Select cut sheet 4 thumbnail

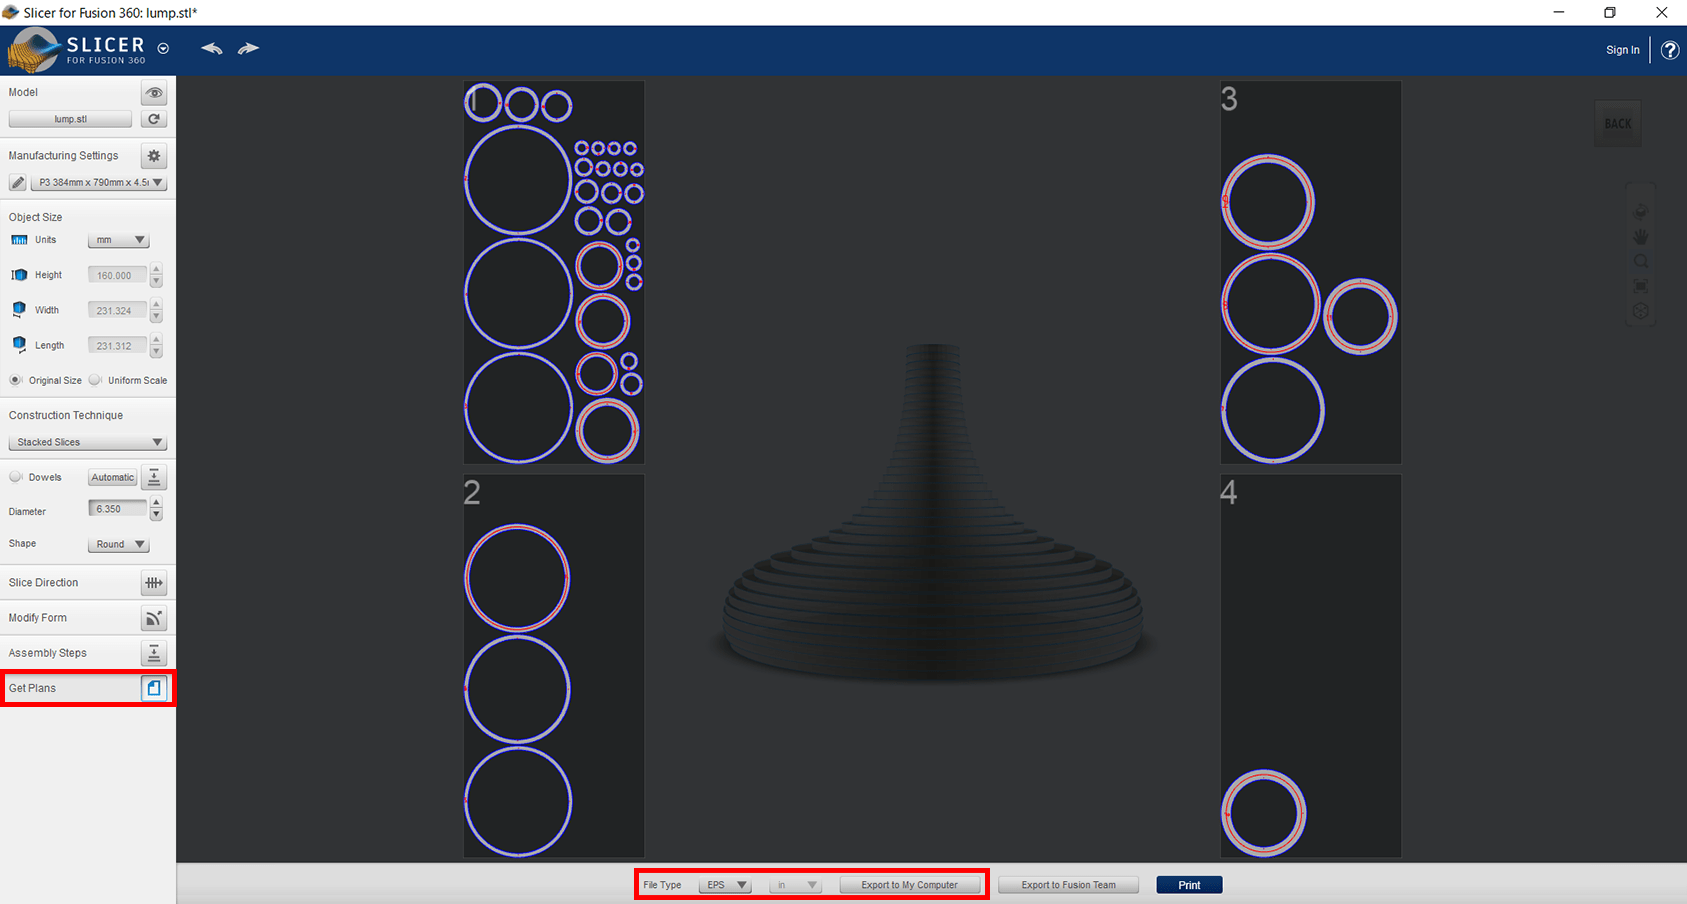[x=1311, y=666]
